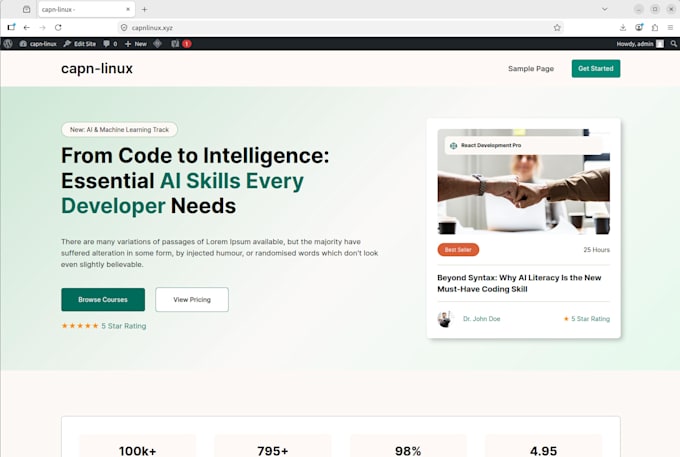Viewport: 680px width, 457px height.
Task: Open the Extensions puzzle icon
Action: (x=655, y=27)
